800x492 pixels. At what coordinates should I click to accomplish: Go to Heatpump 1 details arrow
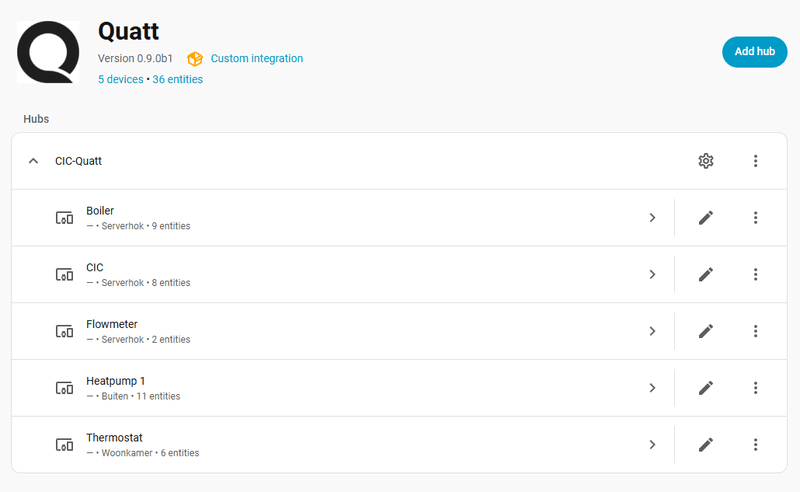coord(652,388)
